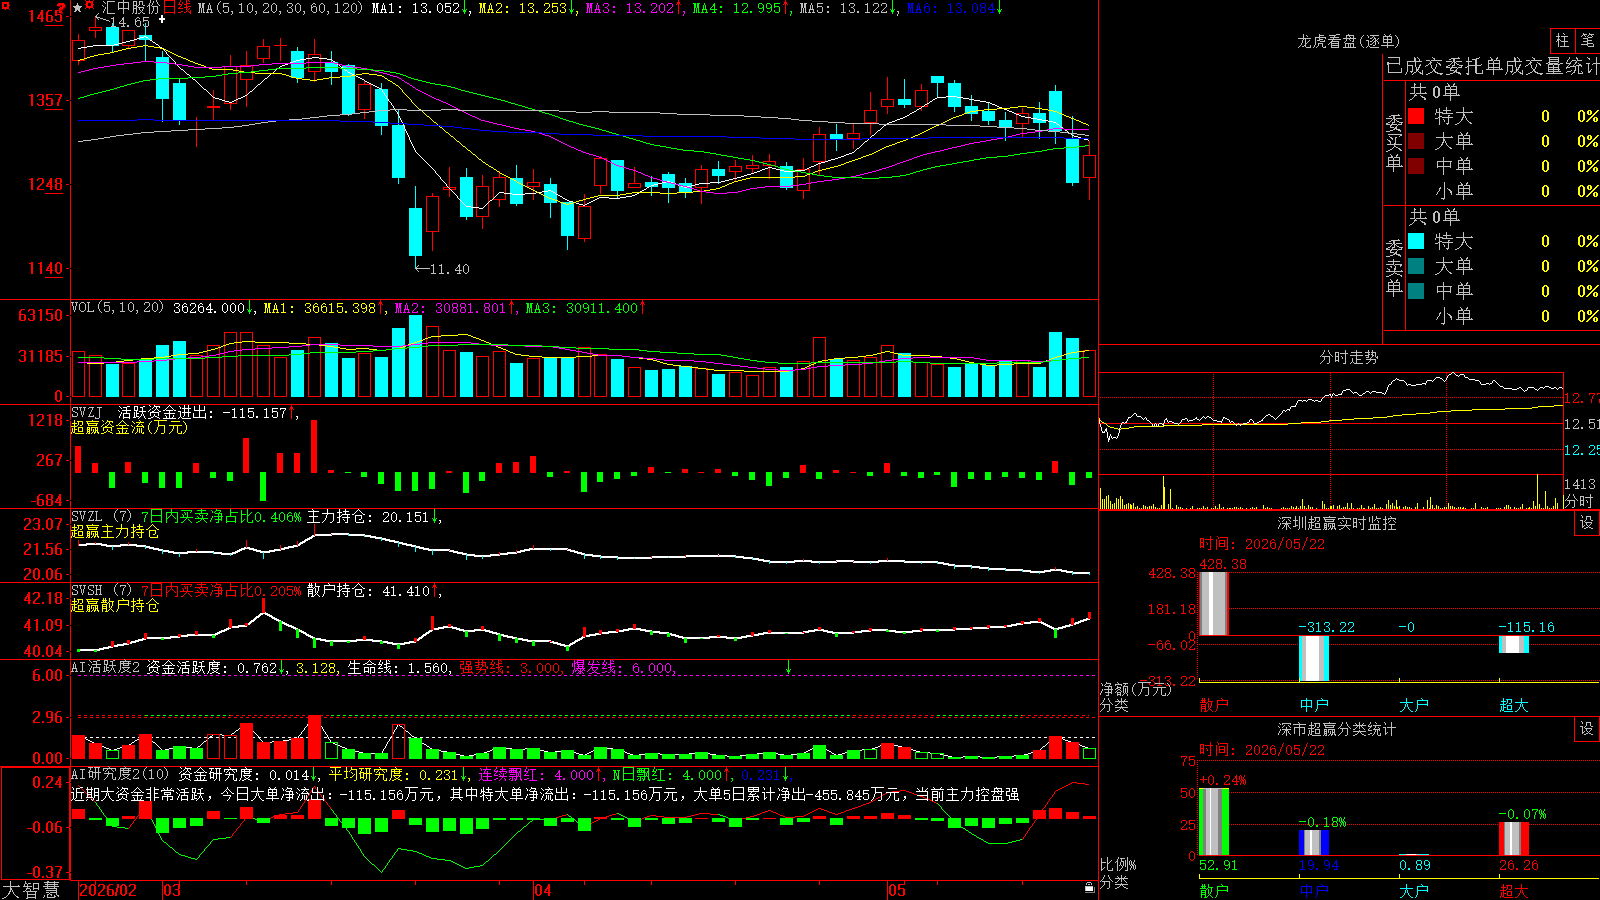Click the SVZL indicator label

pos(87,516)
